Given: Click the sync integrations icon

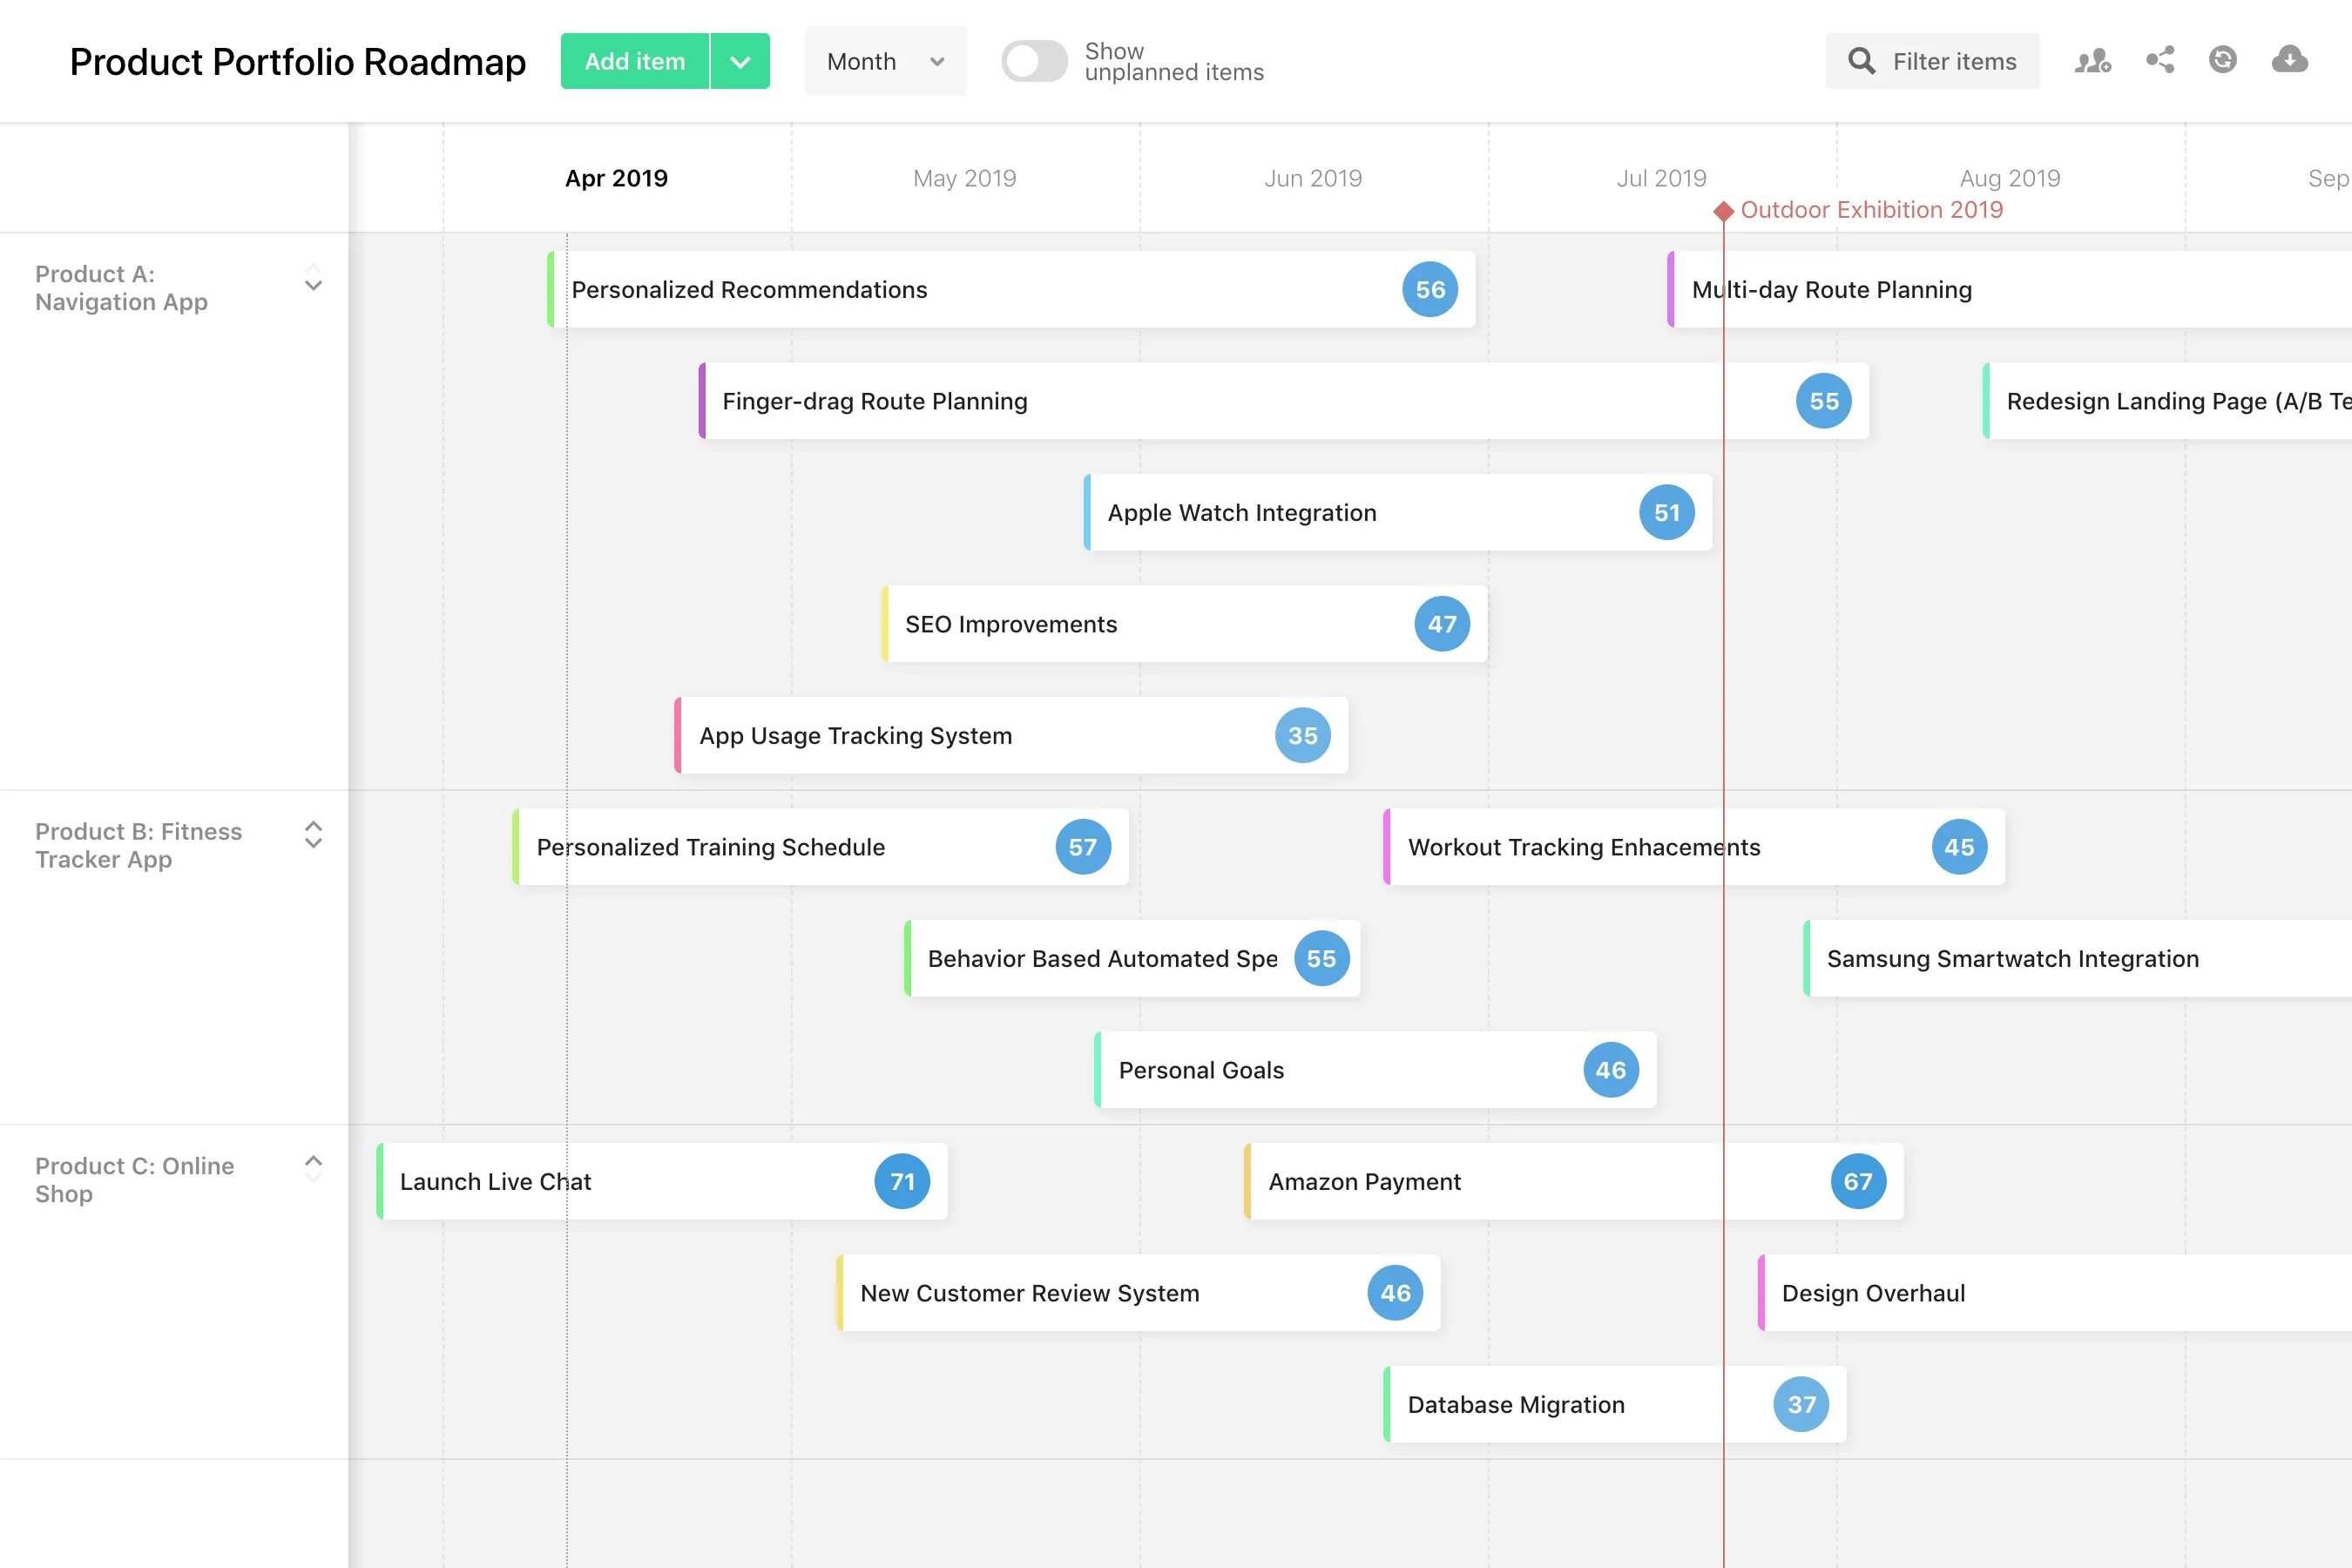Looking at the screenshot, I should 2222,60.
